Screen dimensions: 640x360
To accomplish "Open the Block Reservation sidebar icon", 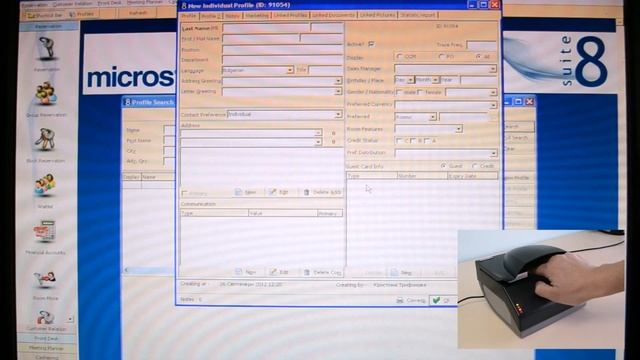I will (45, 139).
